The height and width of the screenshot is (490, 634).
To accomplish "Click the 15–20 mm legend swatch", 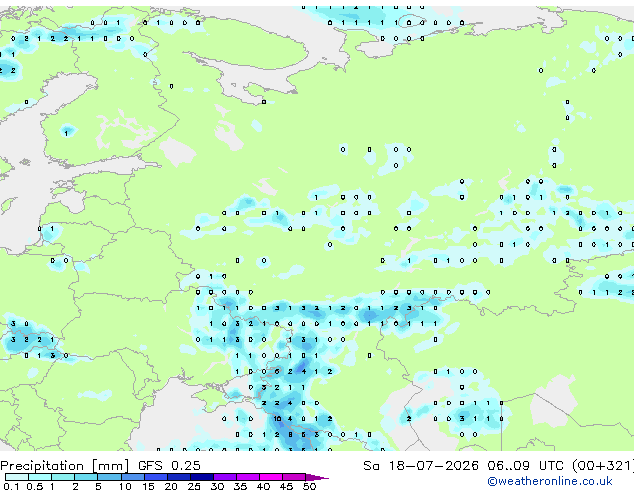I will click(x=155, y=477).
